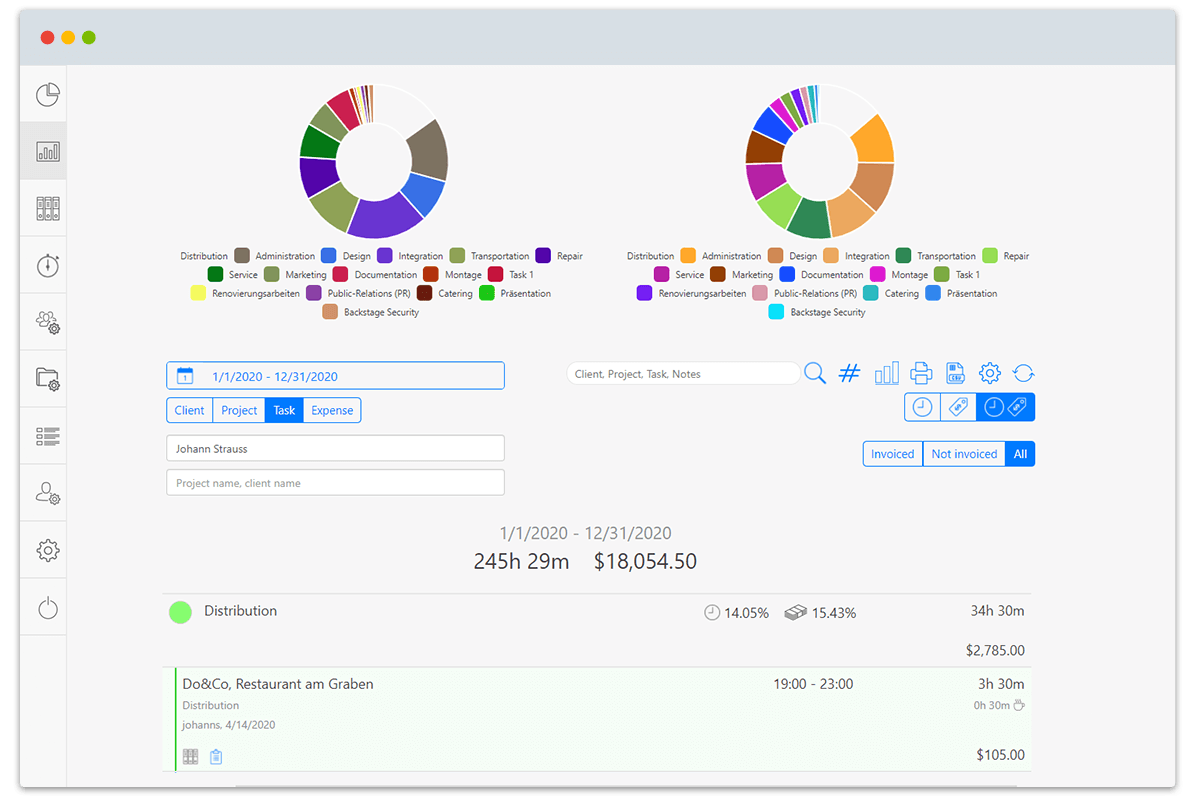The height and width of the screenshot is (800, 1200).
Task: Open the reports bar chart sidebar icon
Action: (x=48, y=151)
